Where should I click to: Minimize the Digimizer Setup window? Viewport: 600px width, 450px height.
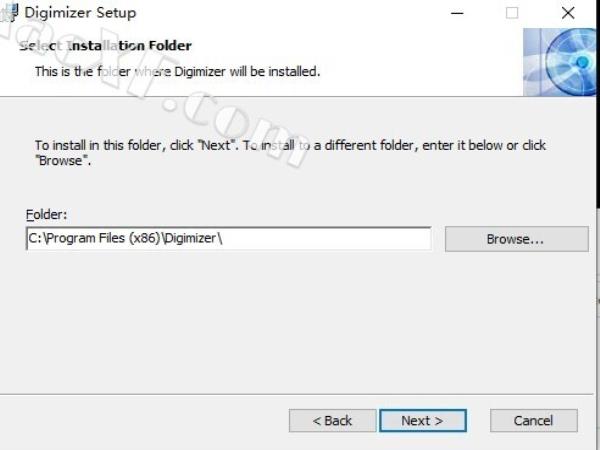(x=457, y=13)
